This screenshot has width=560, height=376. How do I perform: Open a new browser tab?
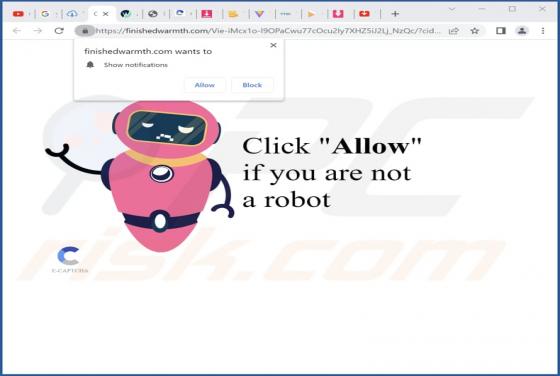[395, 14]
